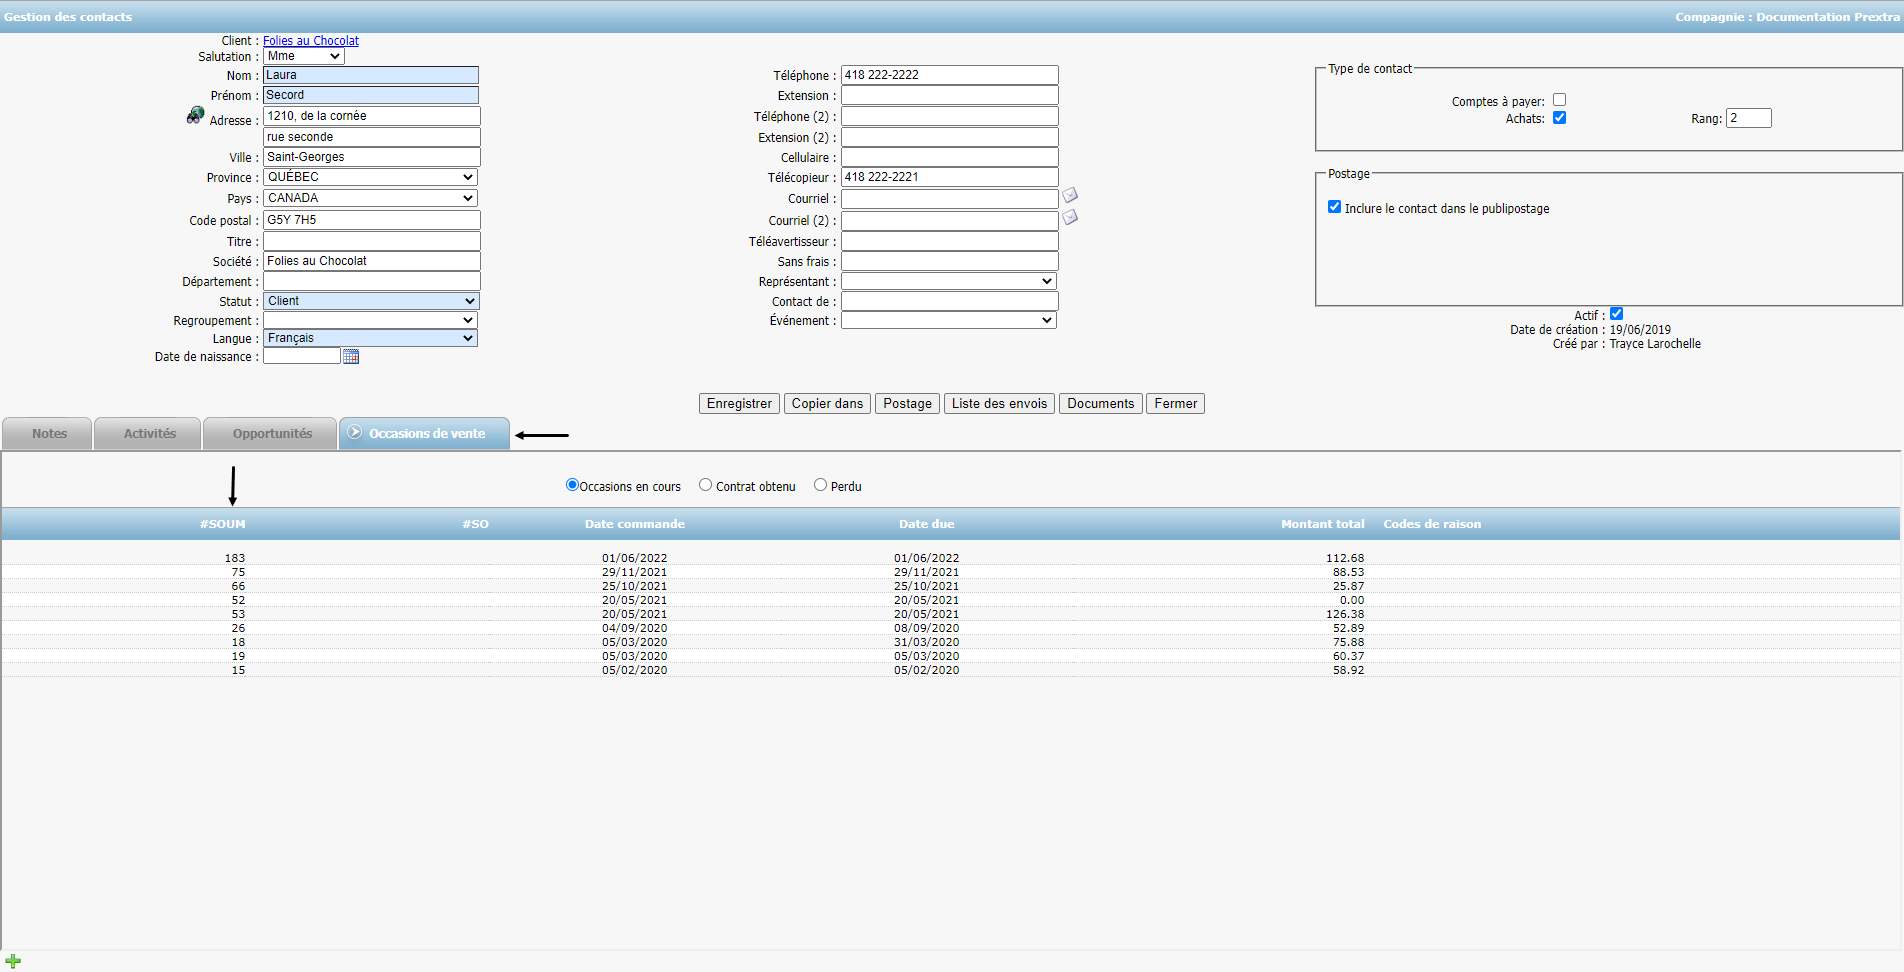
Task: Open the Pays dropdown showing CANADA
Action: (x=370, y=198)
